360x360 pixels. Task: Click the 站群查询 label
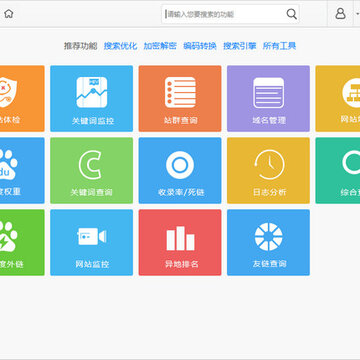point(180,120)
